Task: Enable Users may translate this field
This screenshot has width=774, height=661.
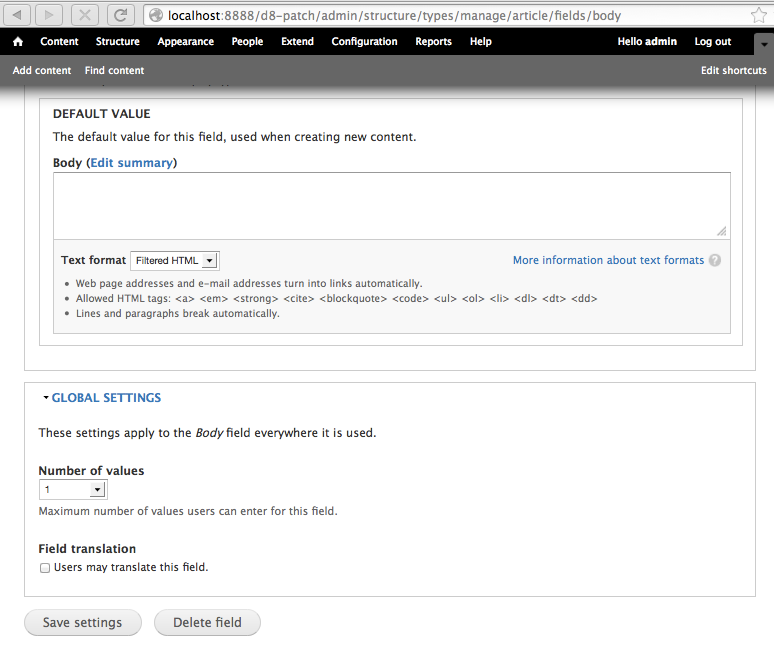Action: point(45,568)
